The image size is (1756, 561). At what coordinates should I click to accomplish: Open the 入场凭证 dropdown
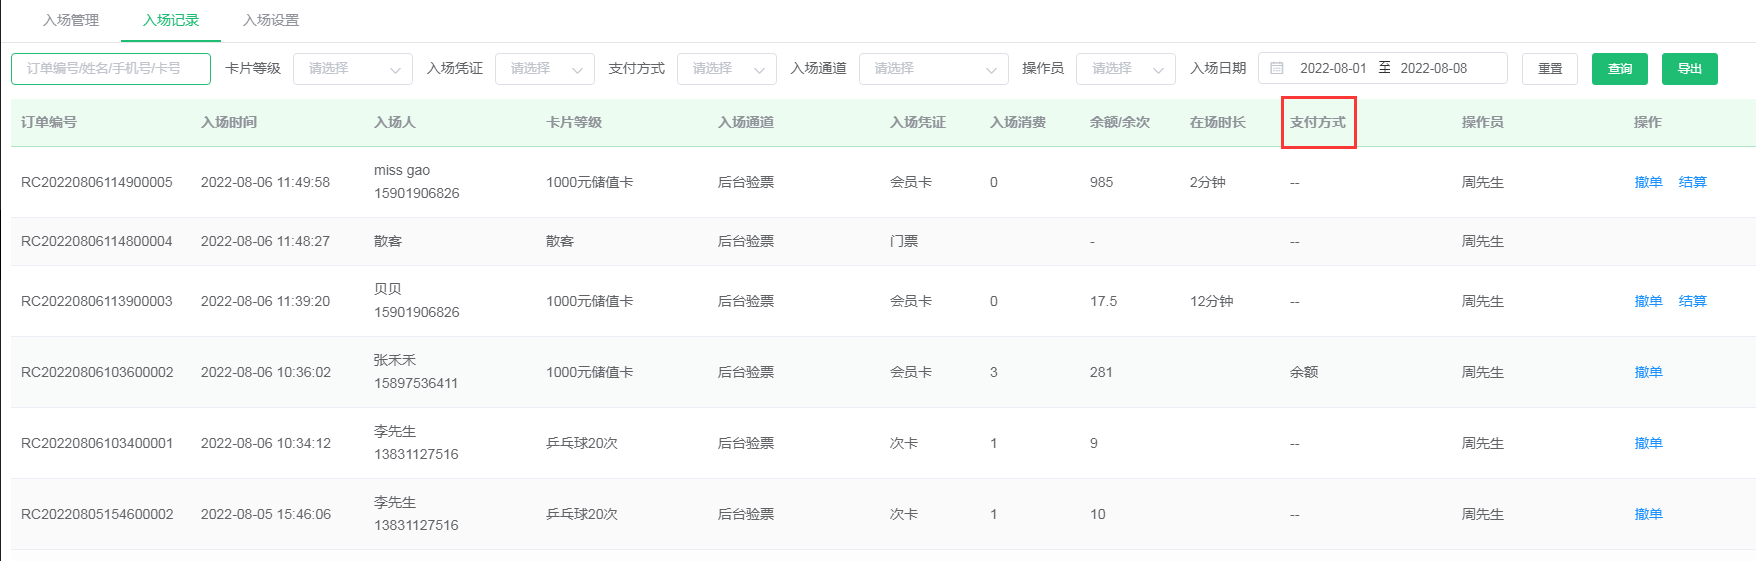[544, 68]
